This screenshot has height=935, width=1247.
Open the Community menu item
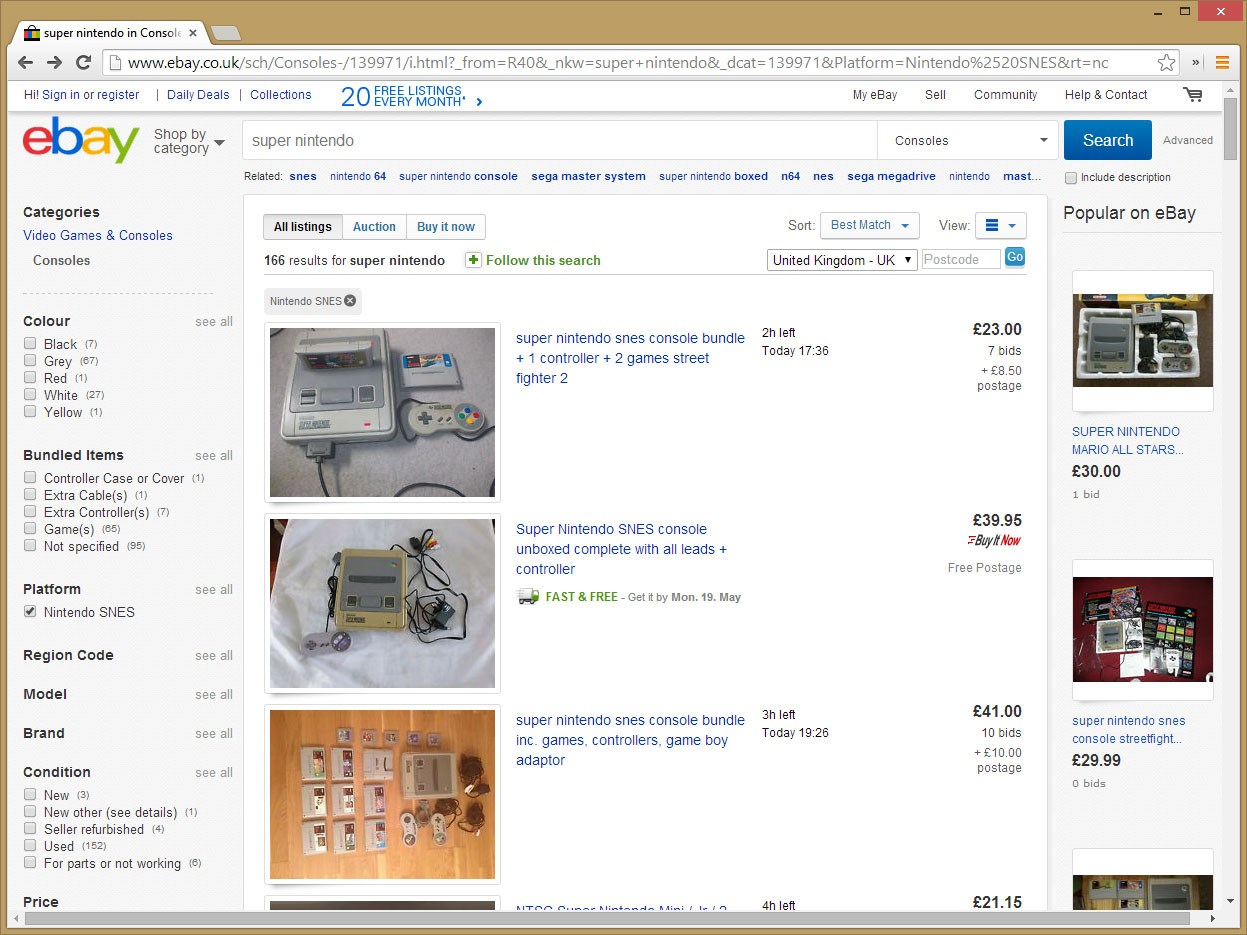1005,95
